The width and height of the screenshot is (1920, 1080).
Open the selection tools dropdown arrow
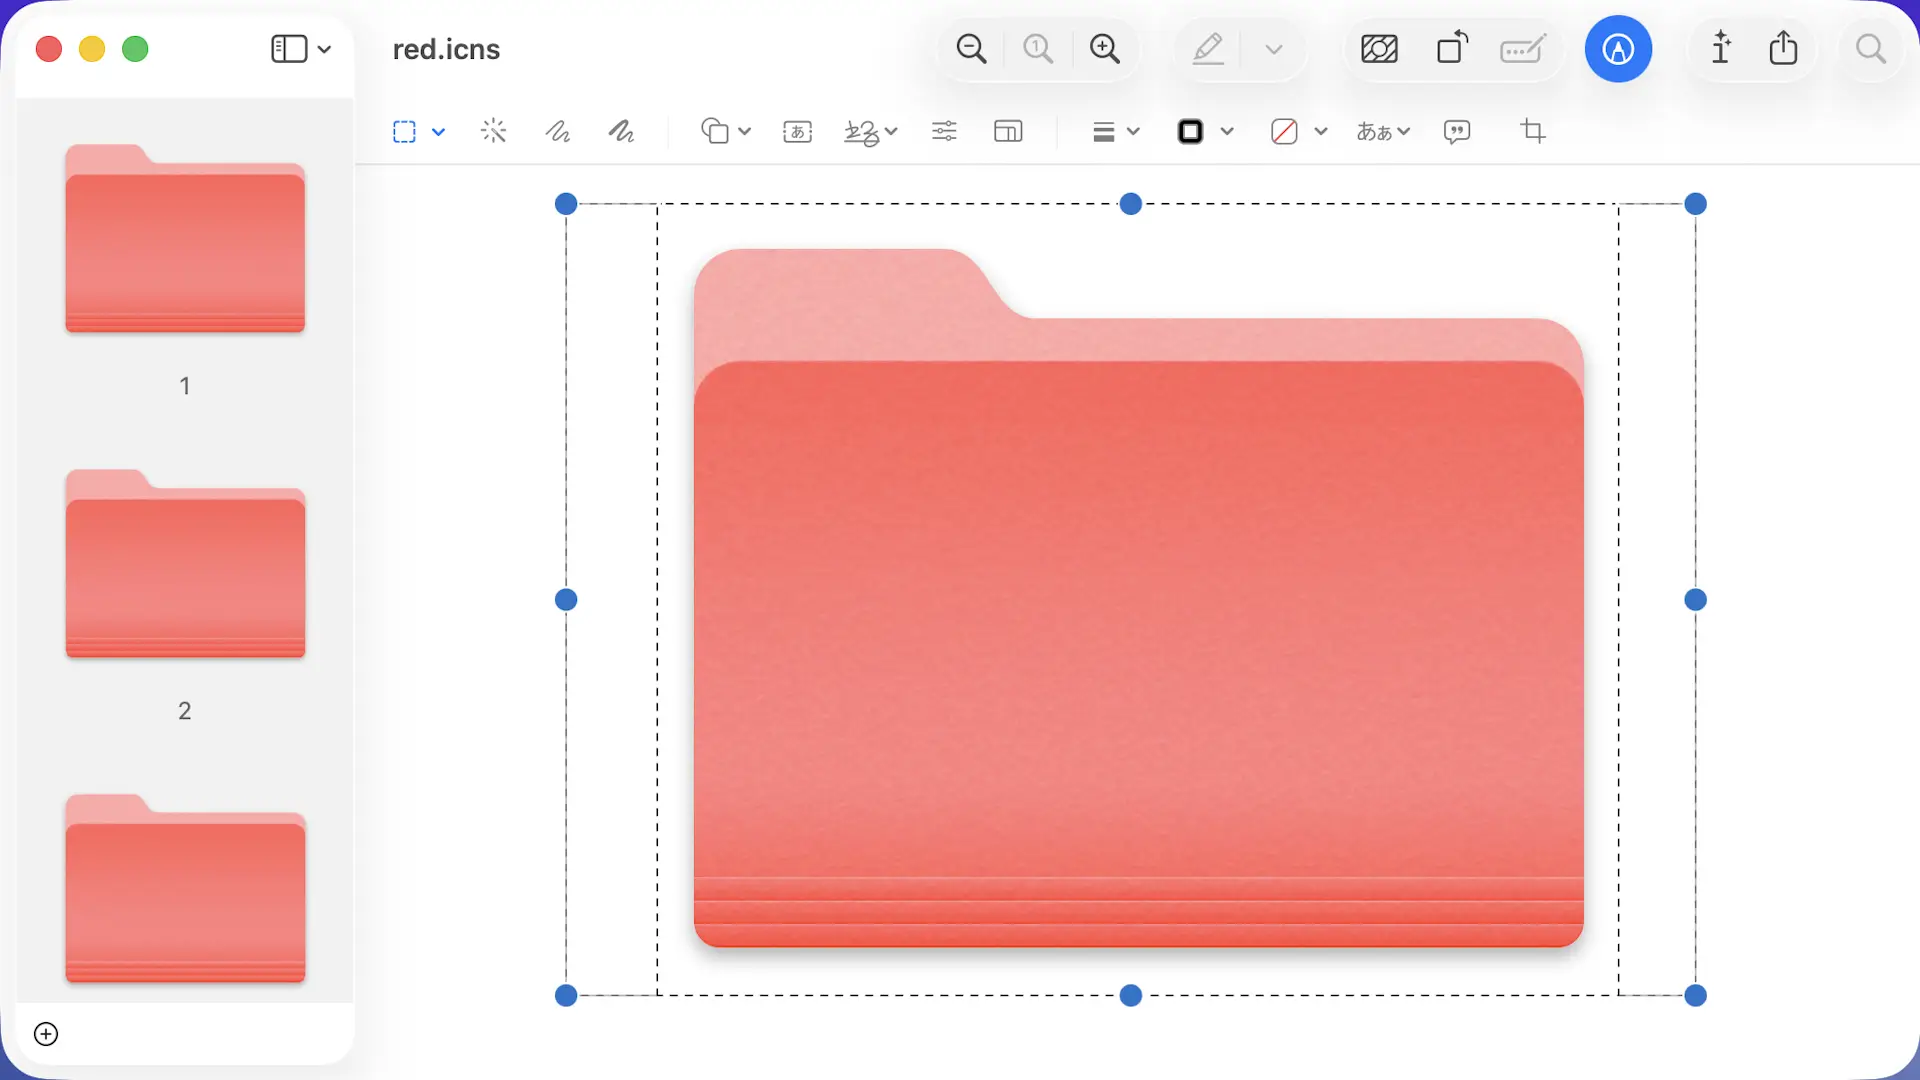[438, 131]
